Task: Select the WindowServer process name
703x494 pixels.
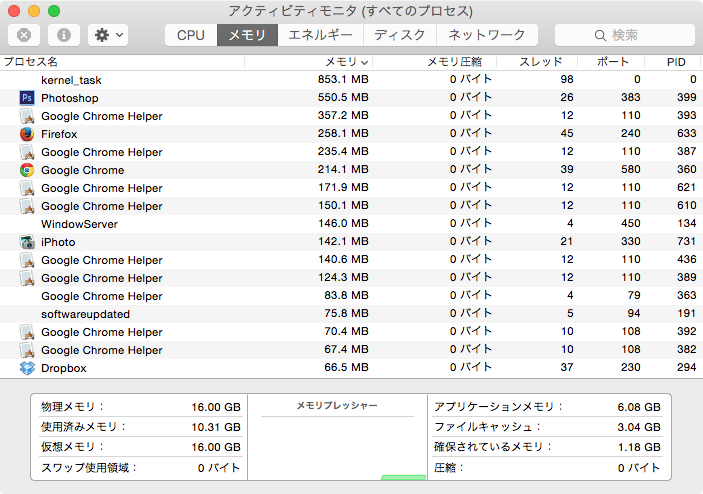Action: pos(79,224)
